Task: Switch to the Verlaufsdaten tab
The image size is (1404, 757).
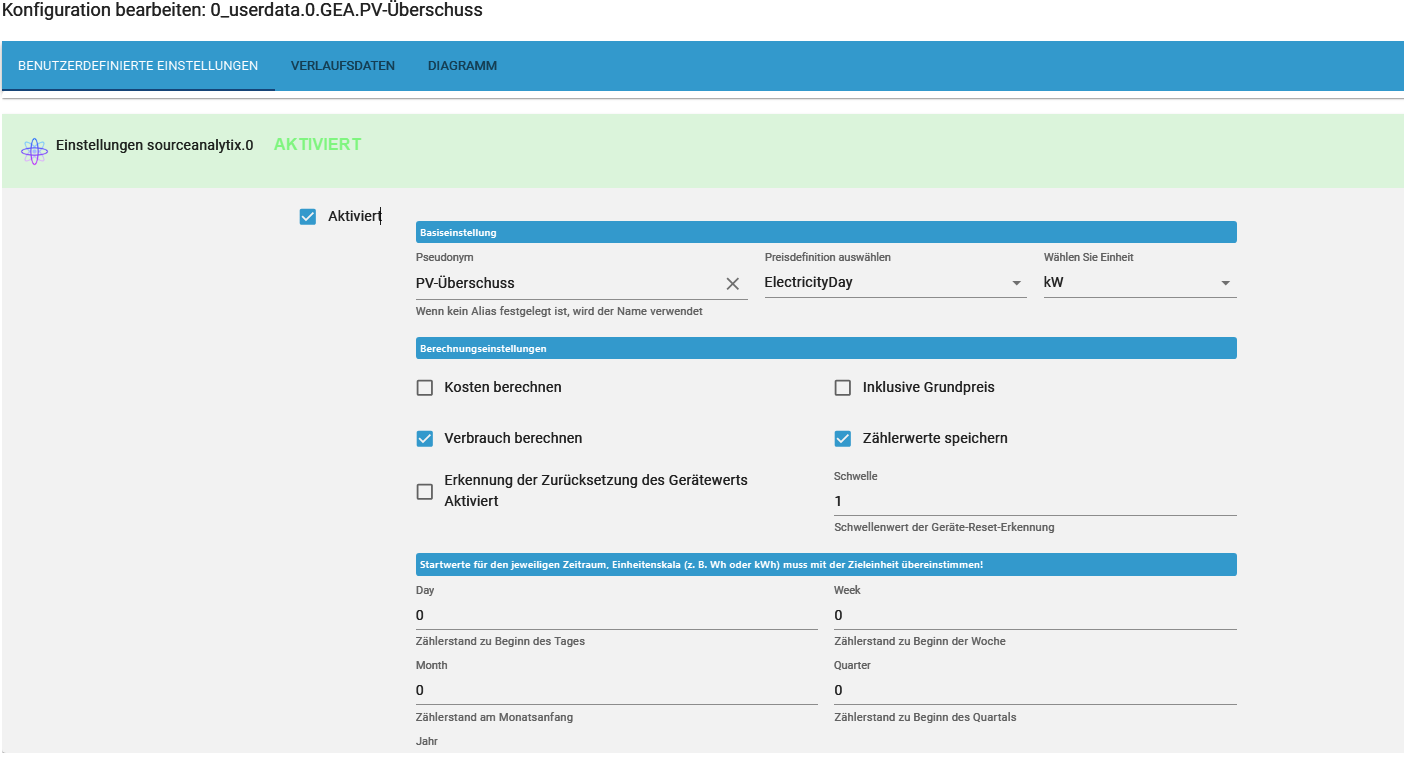Action: click(343, 66)
